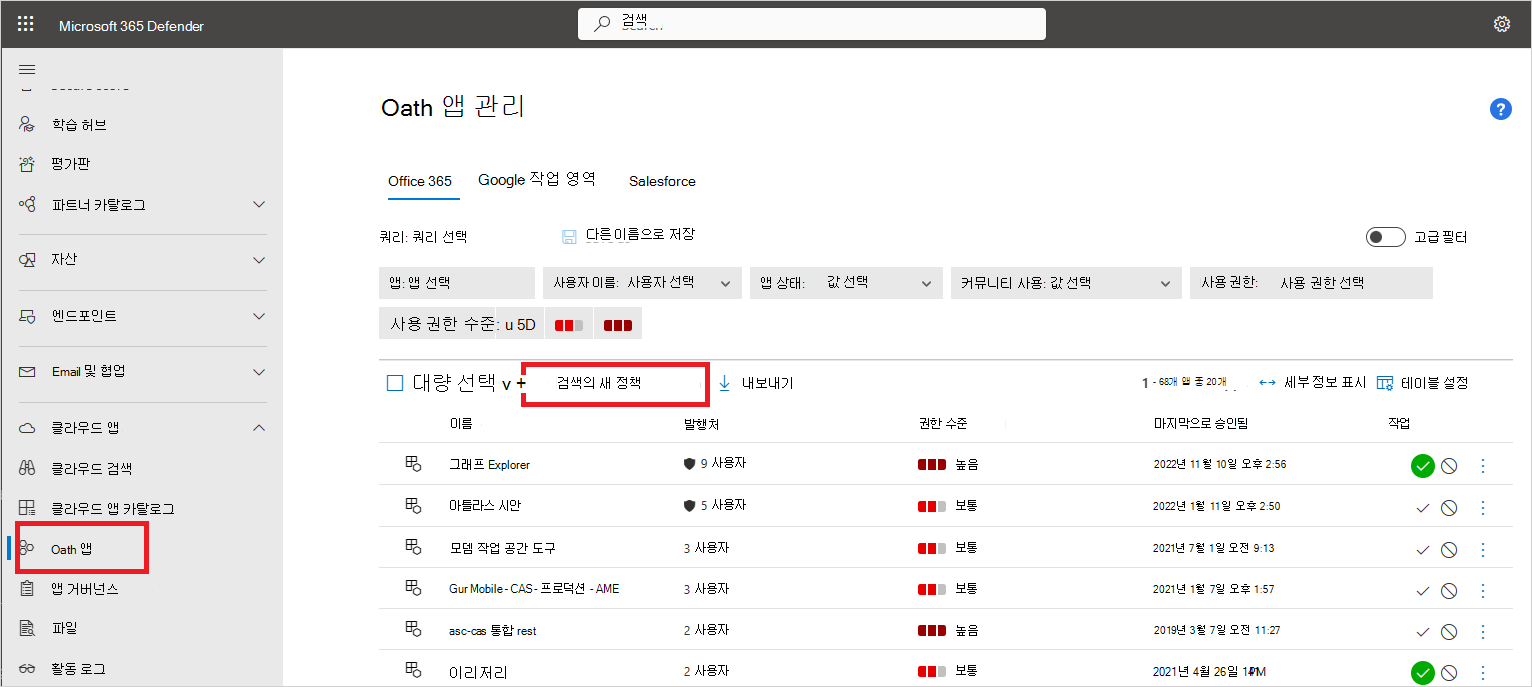Collapse the 클라우드 앱 section chevron
Image resolution: width=1532 pixels, height=687 pixels.
pyautogui.click(x=259, y=428)
